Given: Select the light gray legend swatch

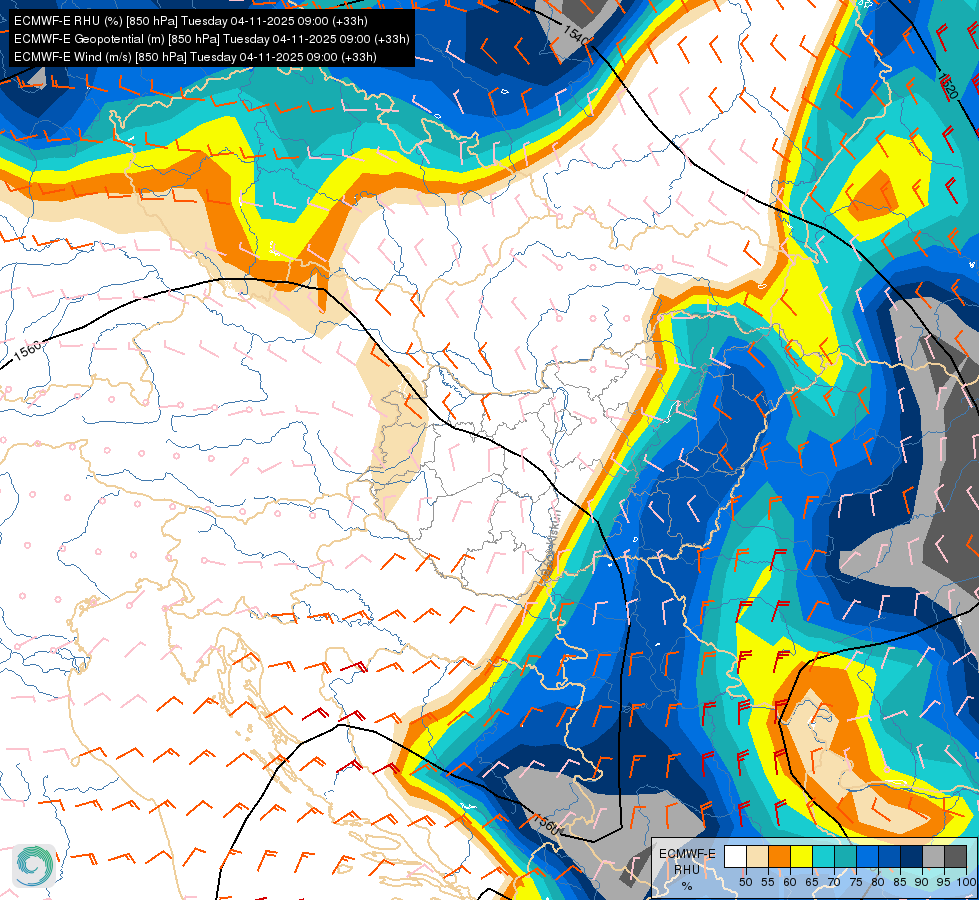Looking at the screenshot, I should pyautogui.click(x=934, y=856).
